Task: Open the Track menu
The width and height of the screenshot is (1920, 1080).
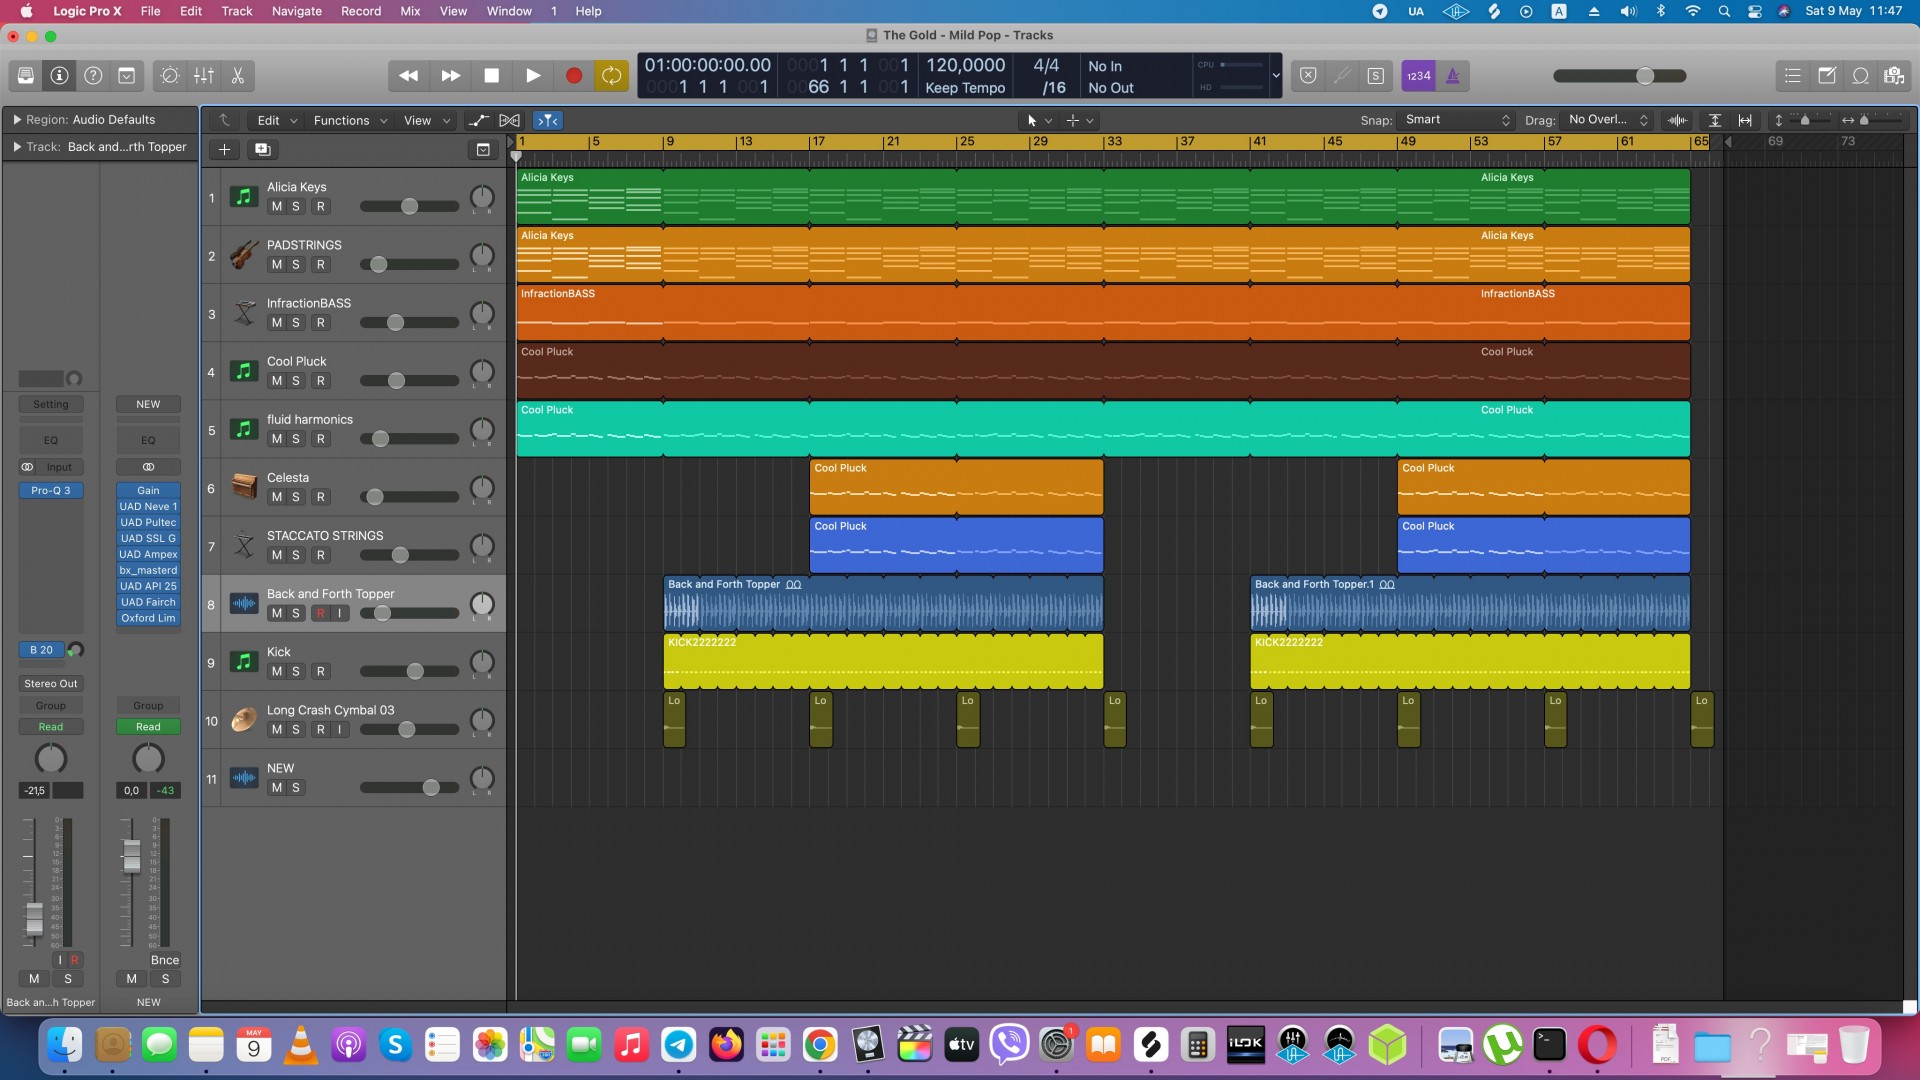Action: pyautogui.click(x=237, y=11)
